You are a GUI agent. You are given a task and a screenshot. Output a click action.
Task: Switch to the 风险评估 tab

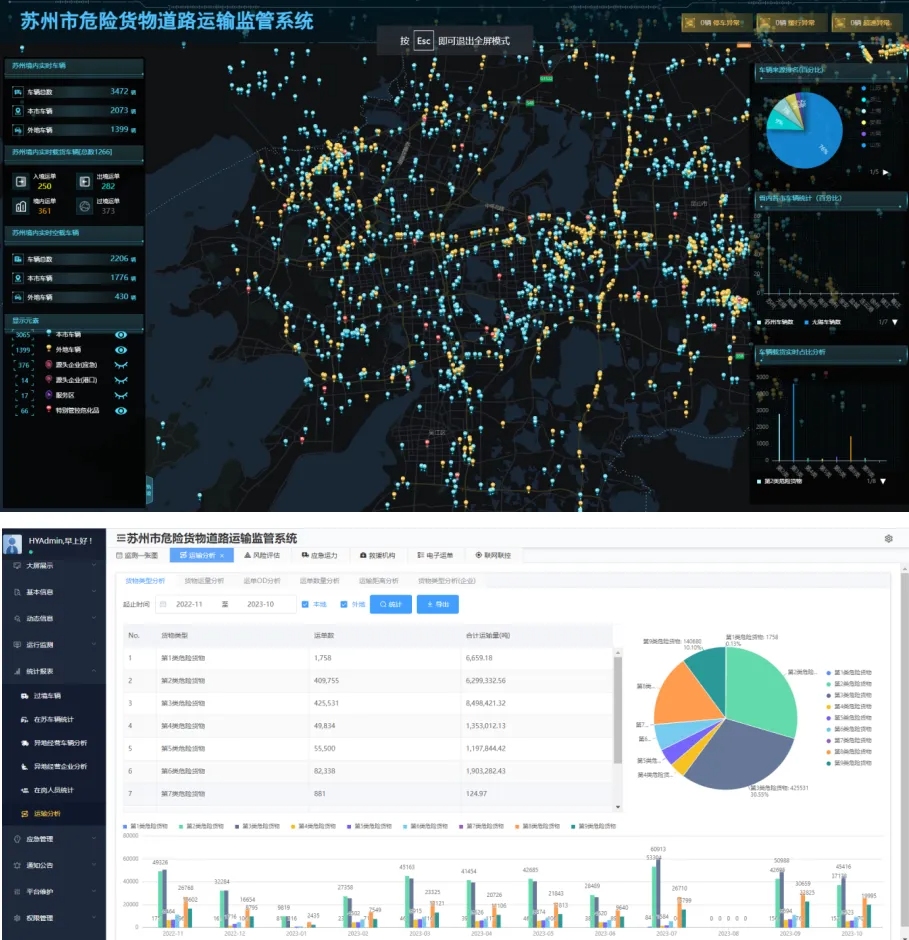point(262,555)
